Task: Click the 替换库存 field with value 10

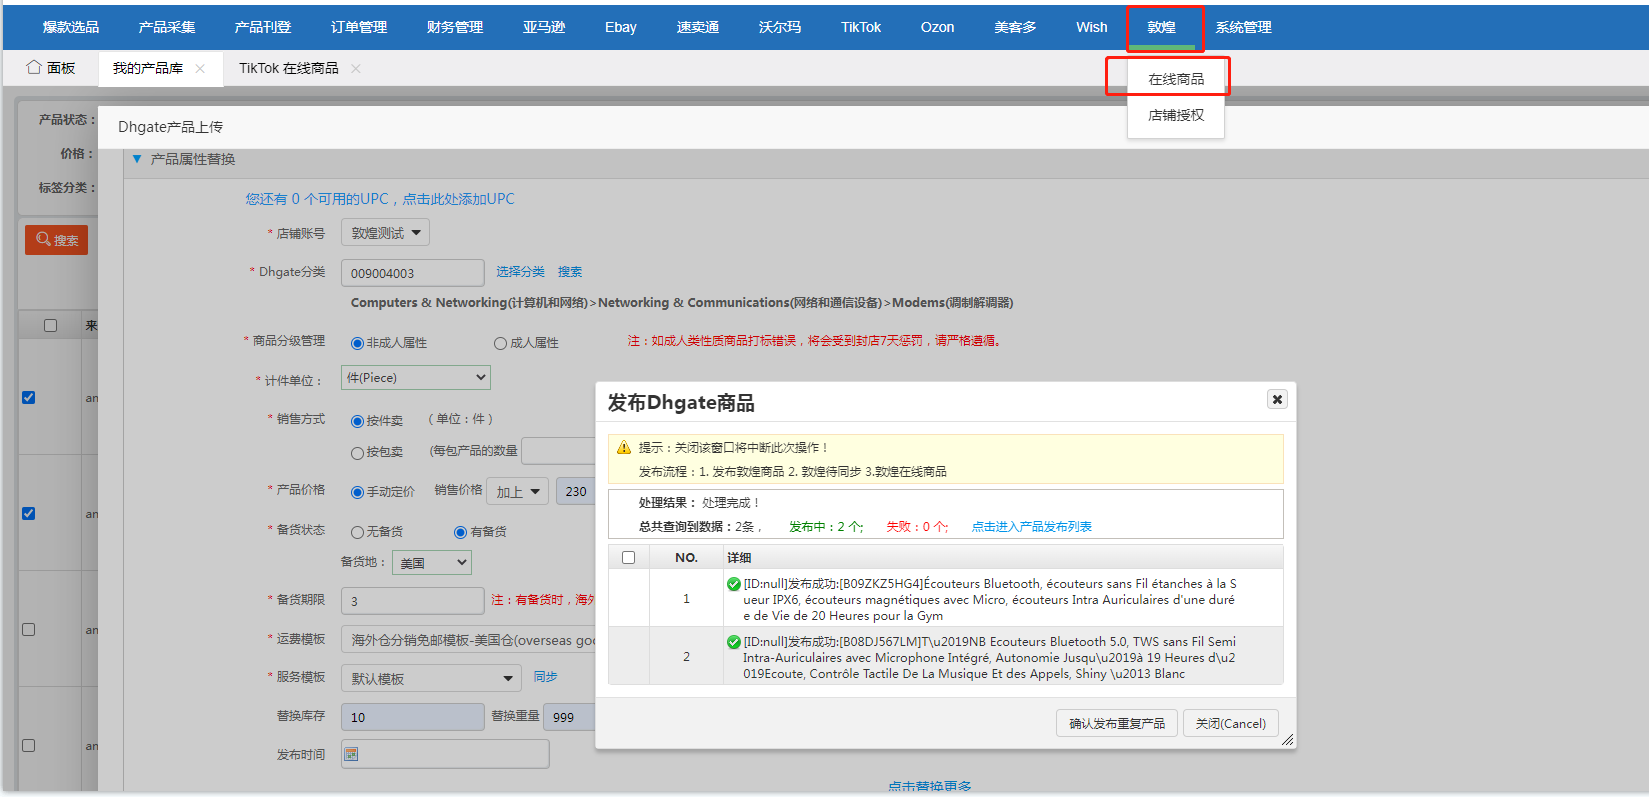Action: pos(413,717)
